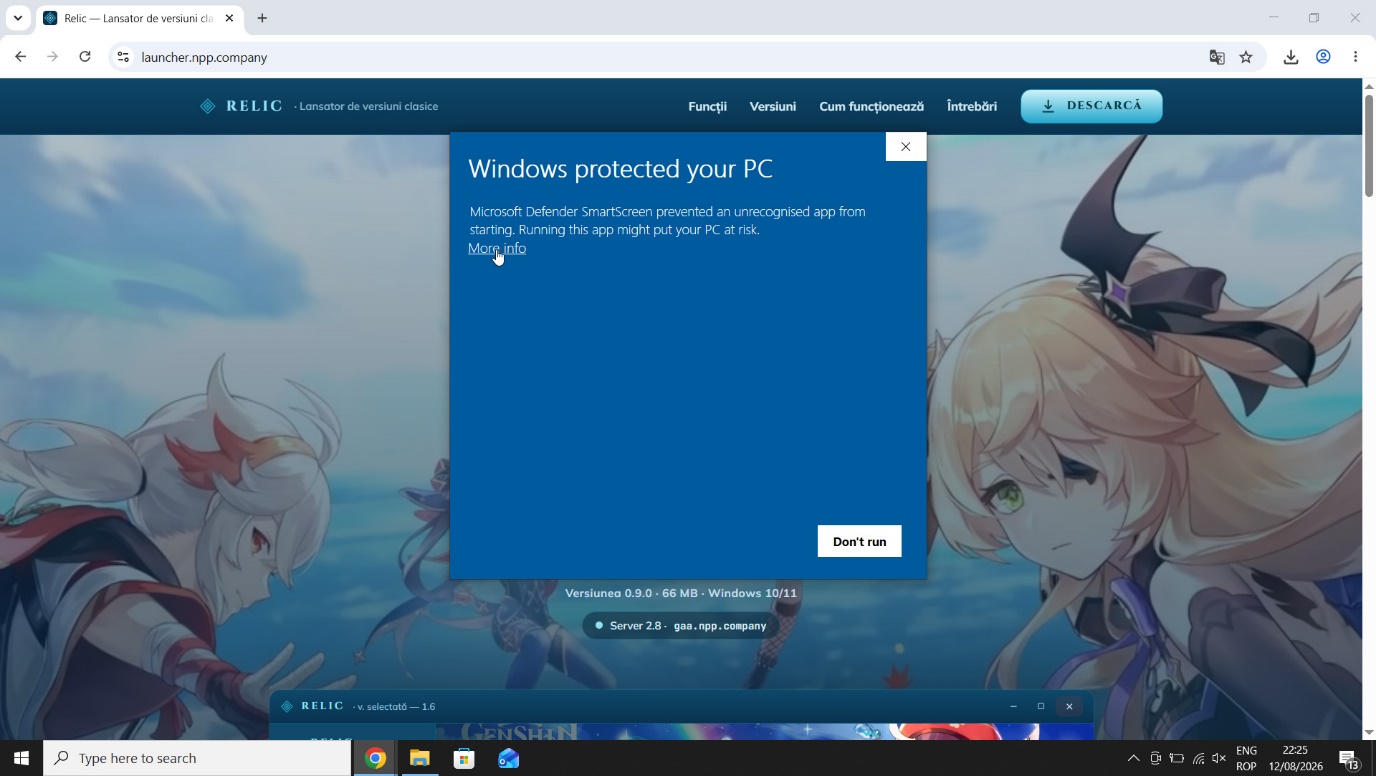Click the Don't run button

click(859, 541)
